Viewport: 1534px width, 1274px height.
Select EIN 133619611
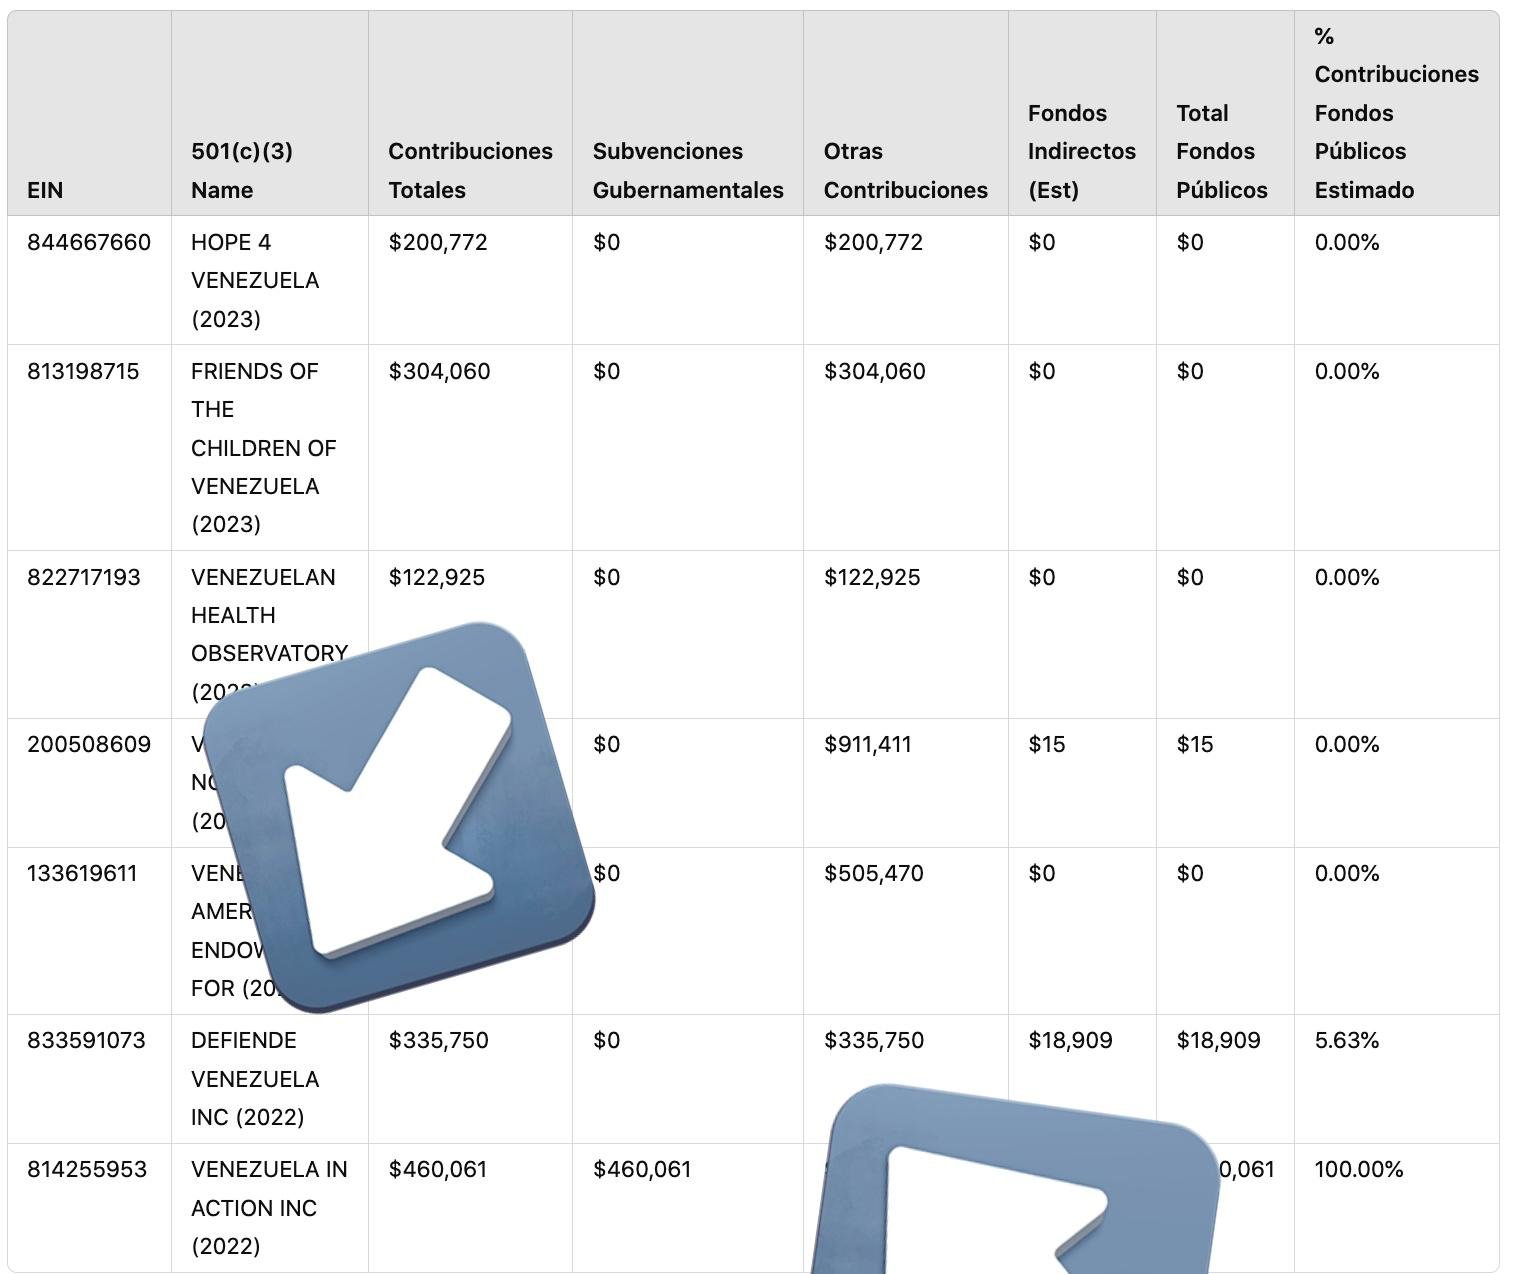click(x=82, y=873)
